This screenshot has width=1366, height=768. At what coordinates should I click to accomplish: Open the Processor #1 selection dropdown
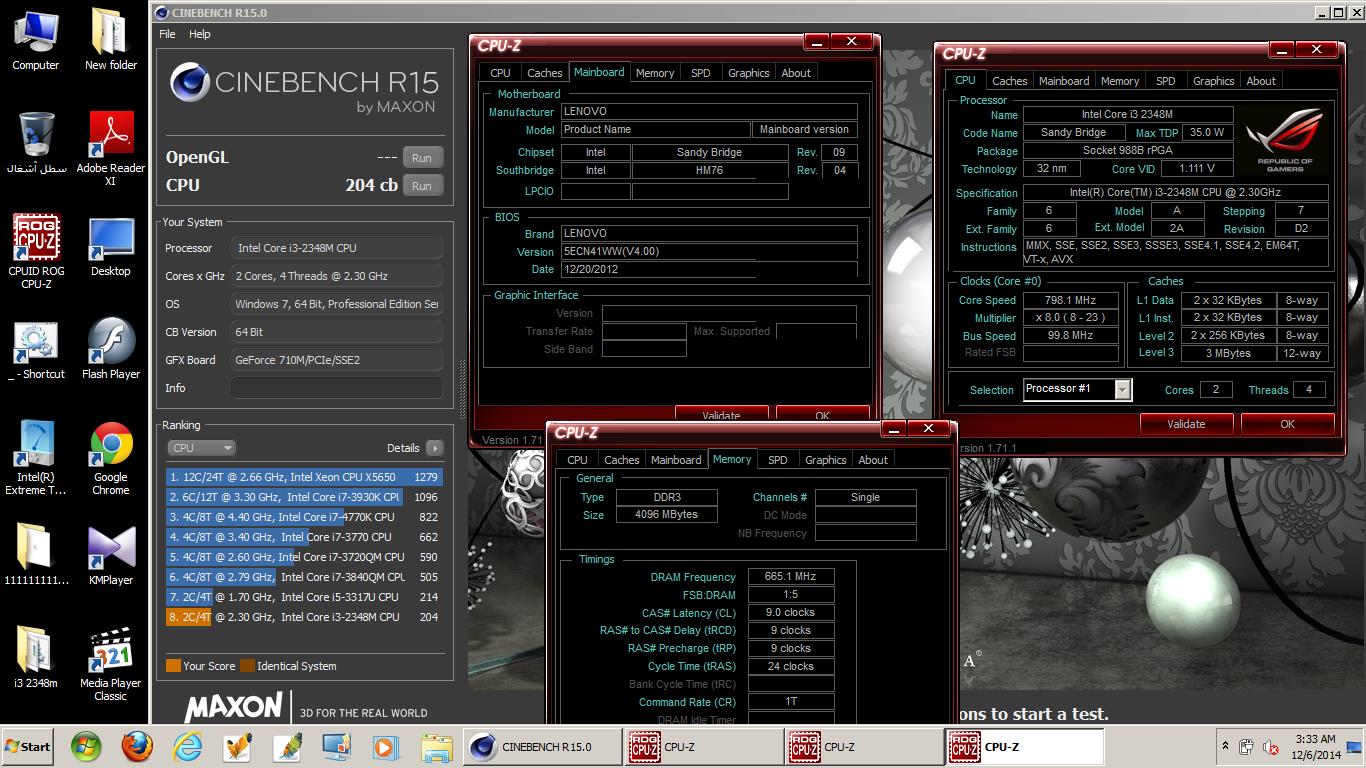point(1077,389)
